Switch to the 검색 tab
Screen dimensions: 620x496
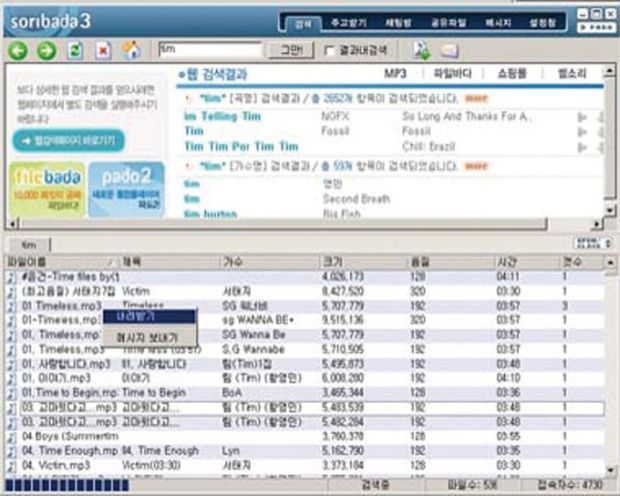point(304,23)
